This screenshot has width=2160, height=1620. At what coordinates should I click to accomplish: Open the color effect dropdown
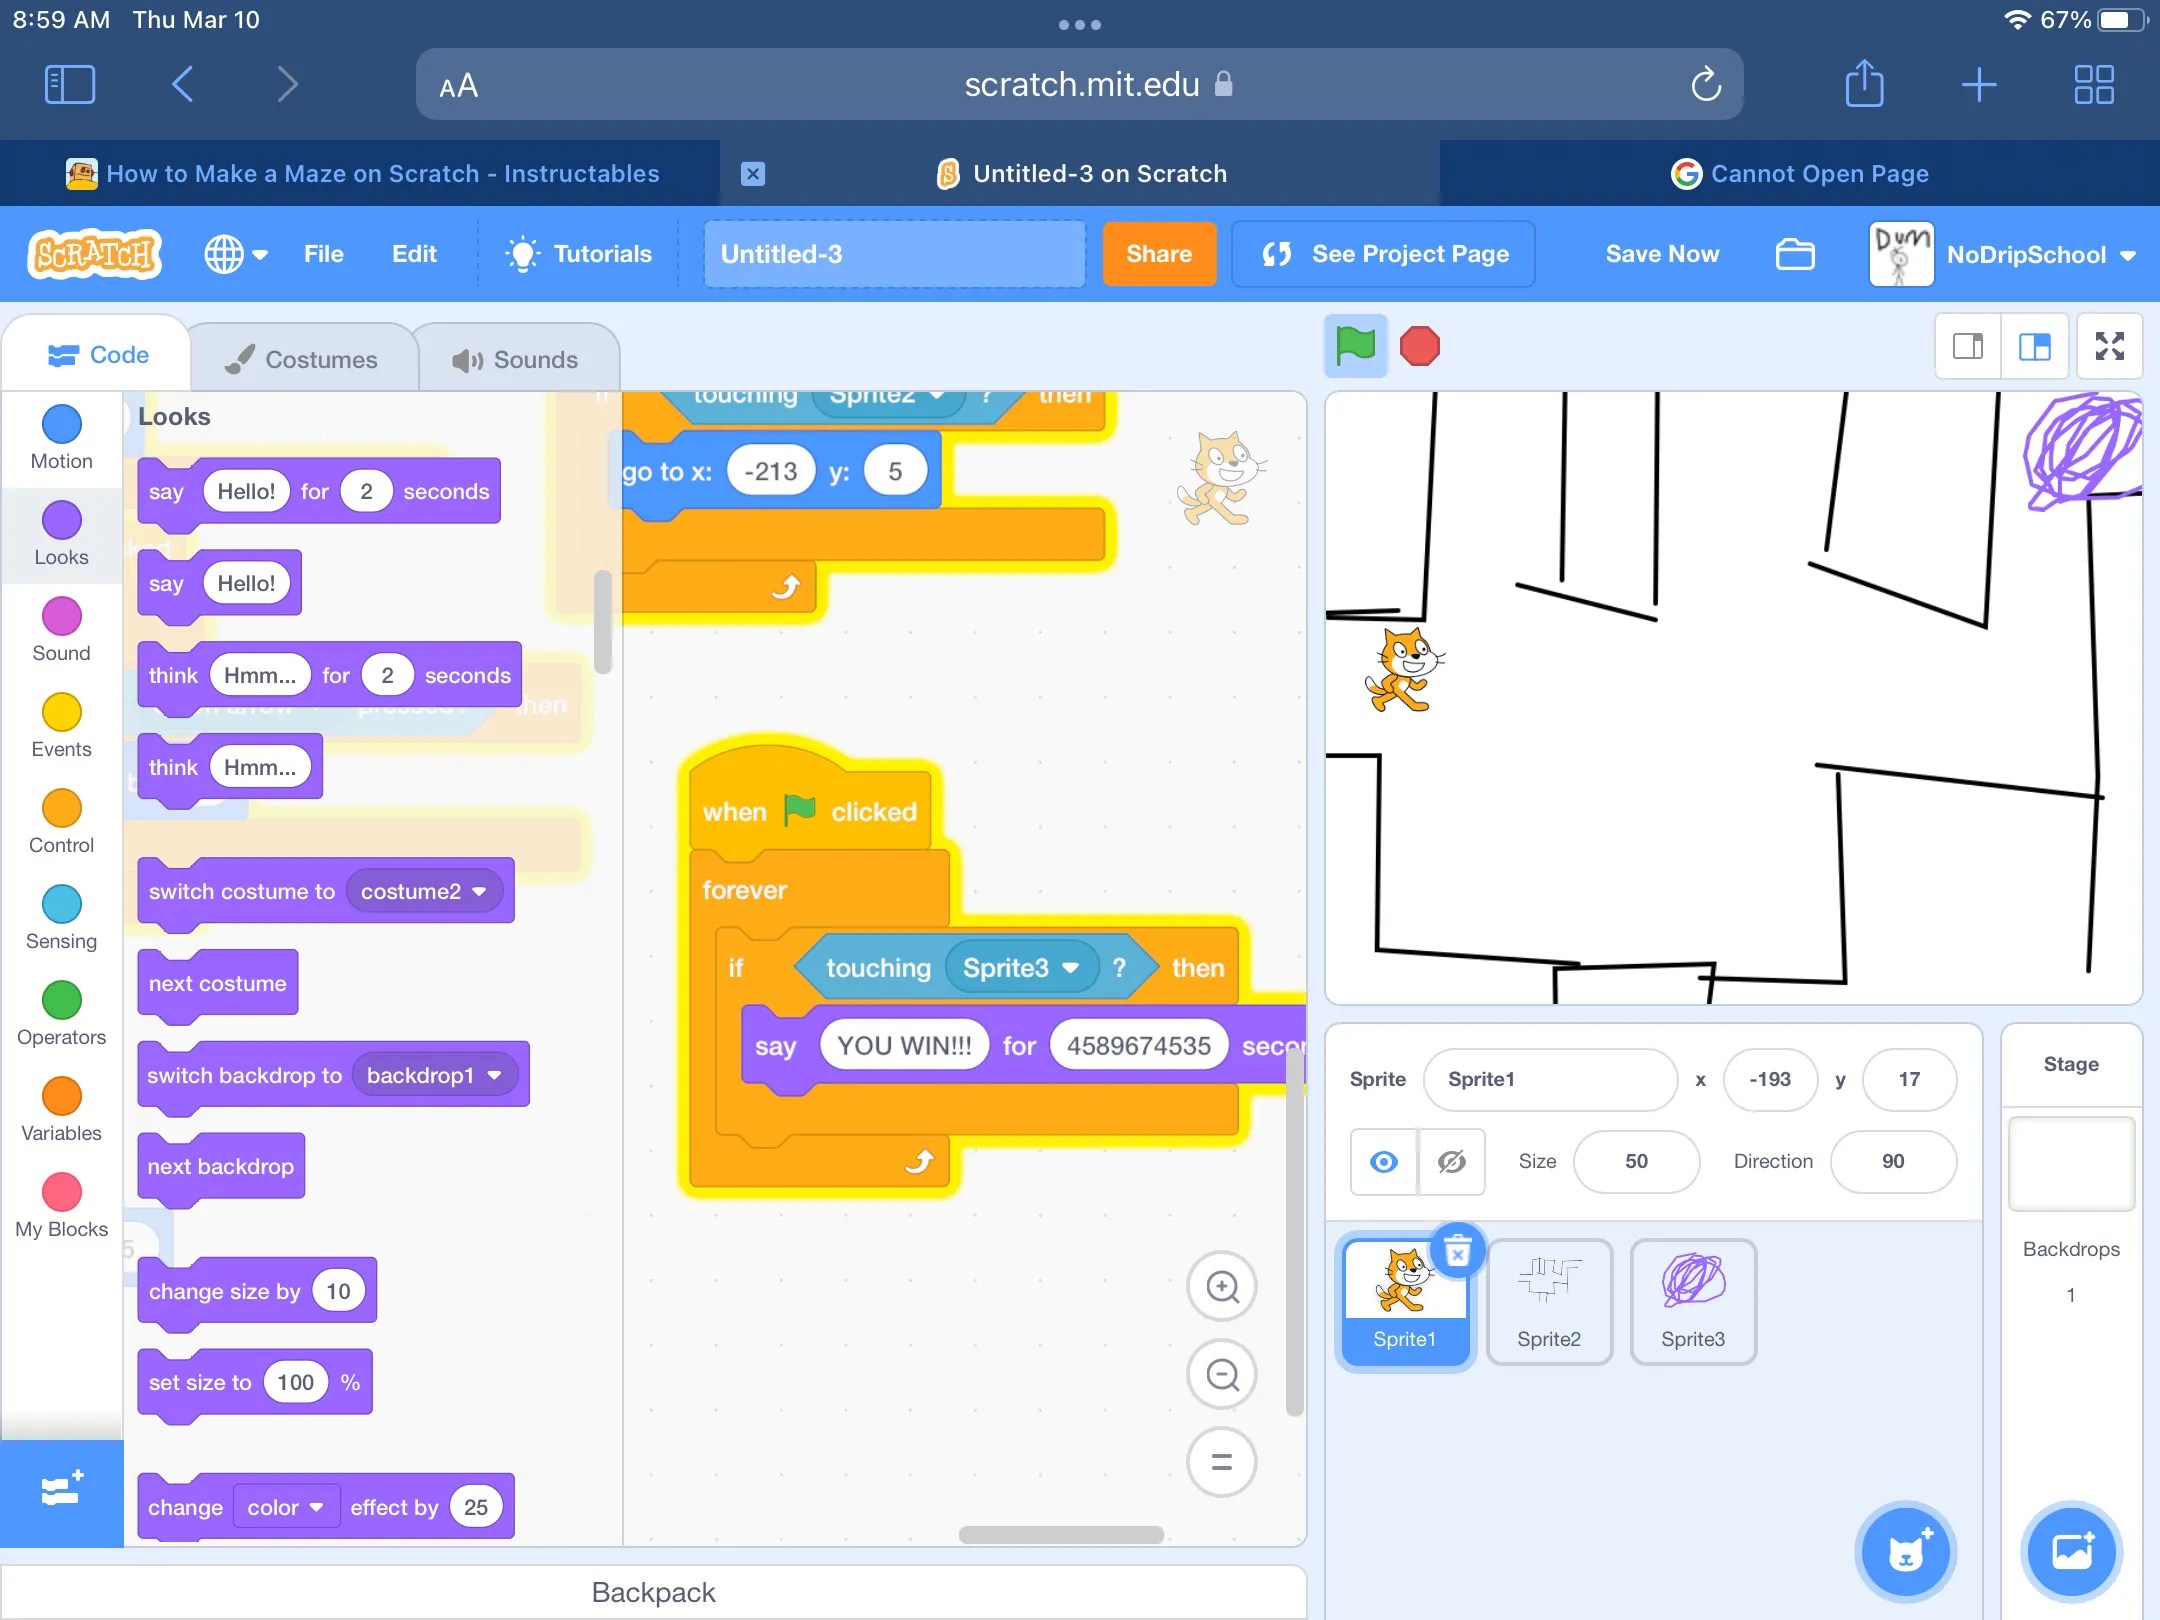coord(285,1507)
